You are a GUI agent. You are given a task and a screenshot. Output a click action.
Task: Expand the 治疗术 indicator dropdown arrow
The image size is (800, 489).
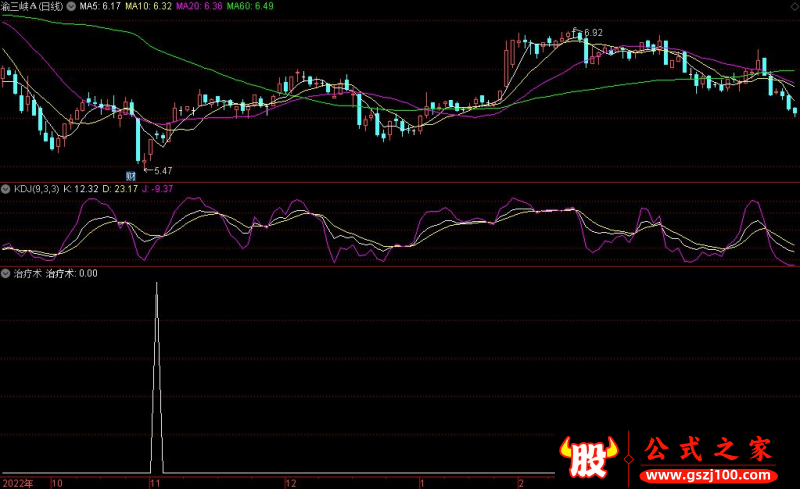tap(6, 272)
